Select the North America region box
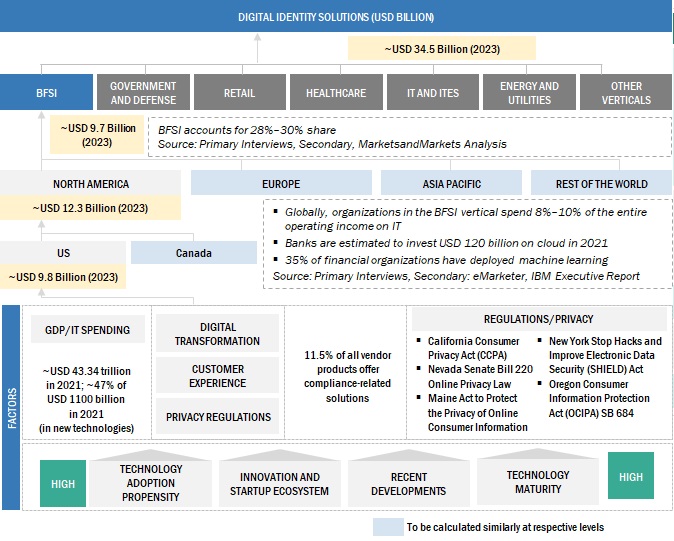The image size is (674, 541). pyautogui.click(x=91, y=184)
